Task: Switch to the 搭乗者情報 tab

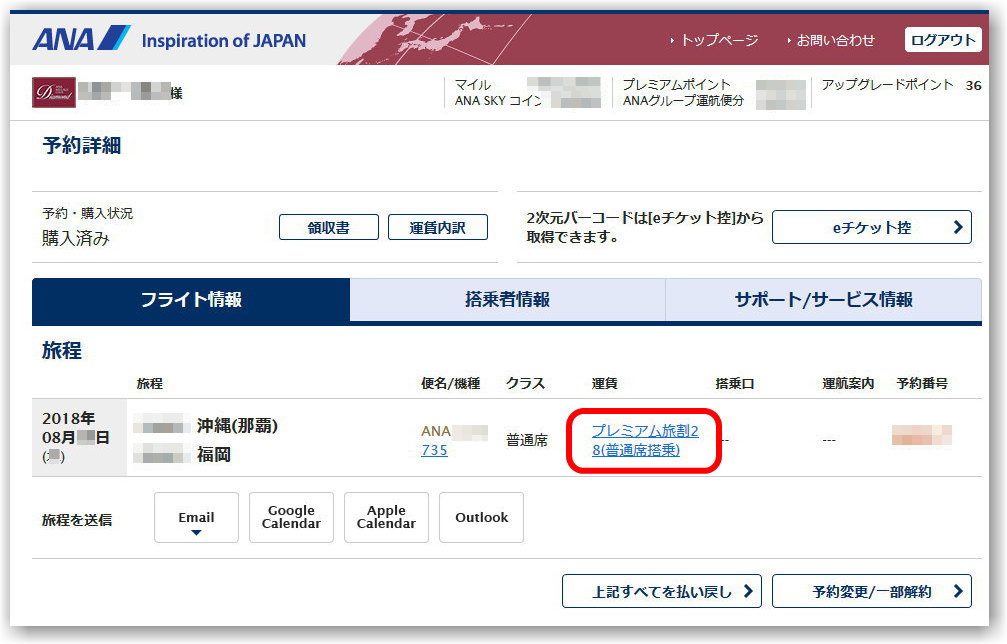Action: click(507, 300)
